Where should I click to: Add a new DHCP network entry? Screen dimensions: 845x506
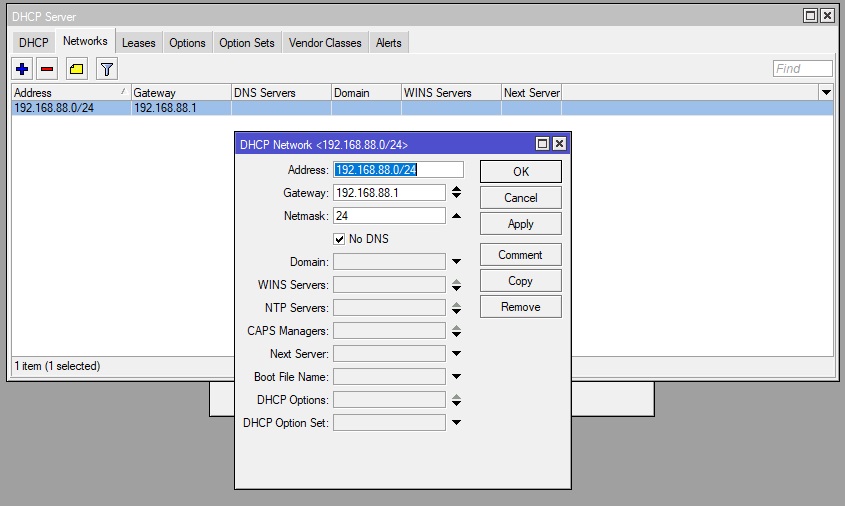click(22, 69)
